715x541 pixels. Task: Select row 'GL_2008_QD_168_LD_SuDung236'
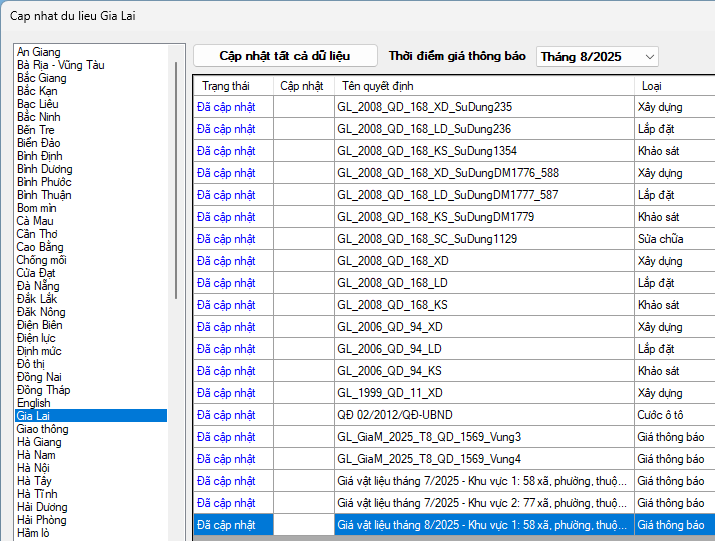[454, 129]
